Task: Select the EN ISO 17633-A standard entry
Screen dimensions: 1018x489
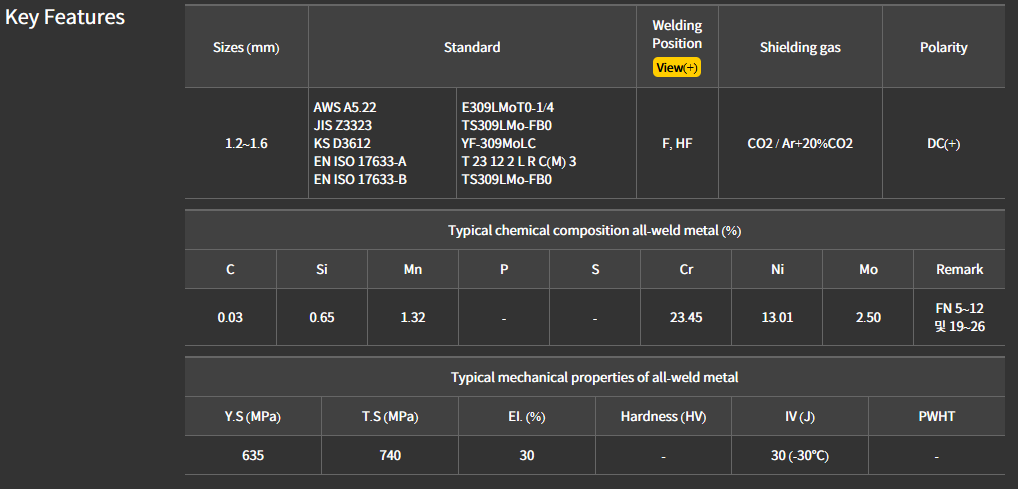Action: [x=360, y=161]
